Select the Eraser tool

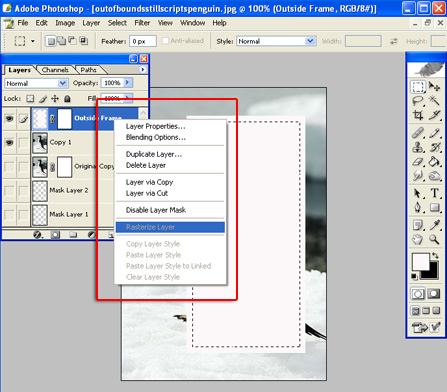[x=418, y=162]
